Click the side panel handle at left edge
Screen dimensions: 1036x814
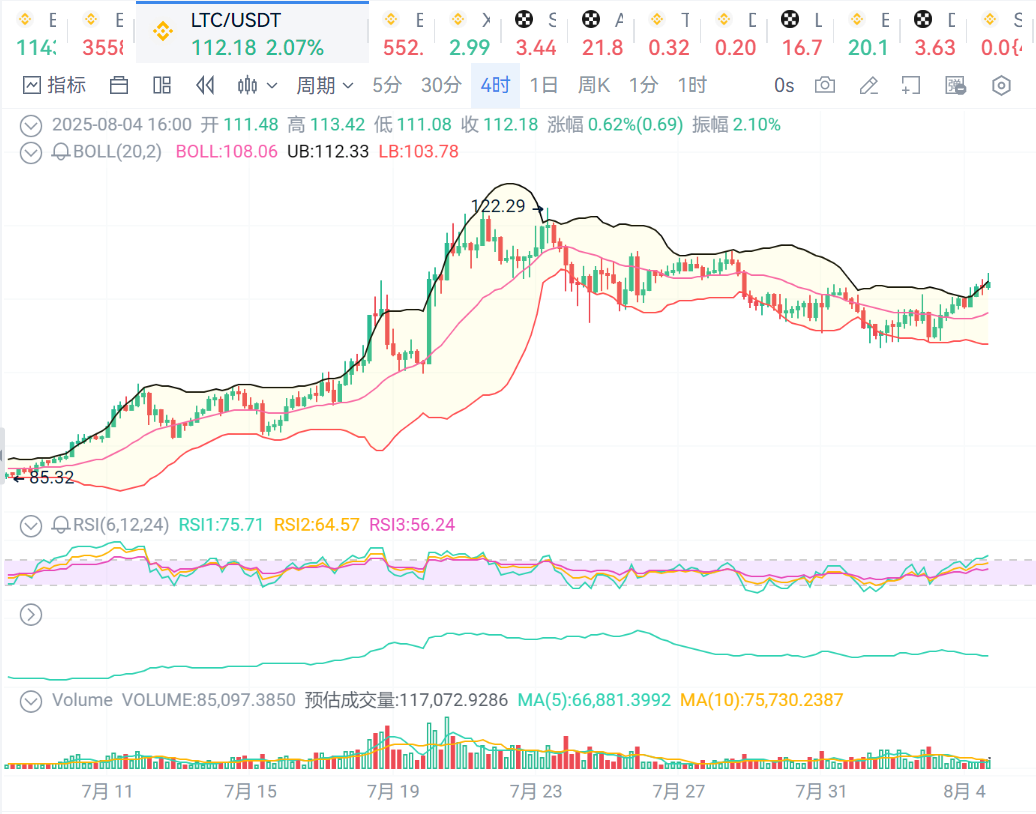[x=2, y=456]
